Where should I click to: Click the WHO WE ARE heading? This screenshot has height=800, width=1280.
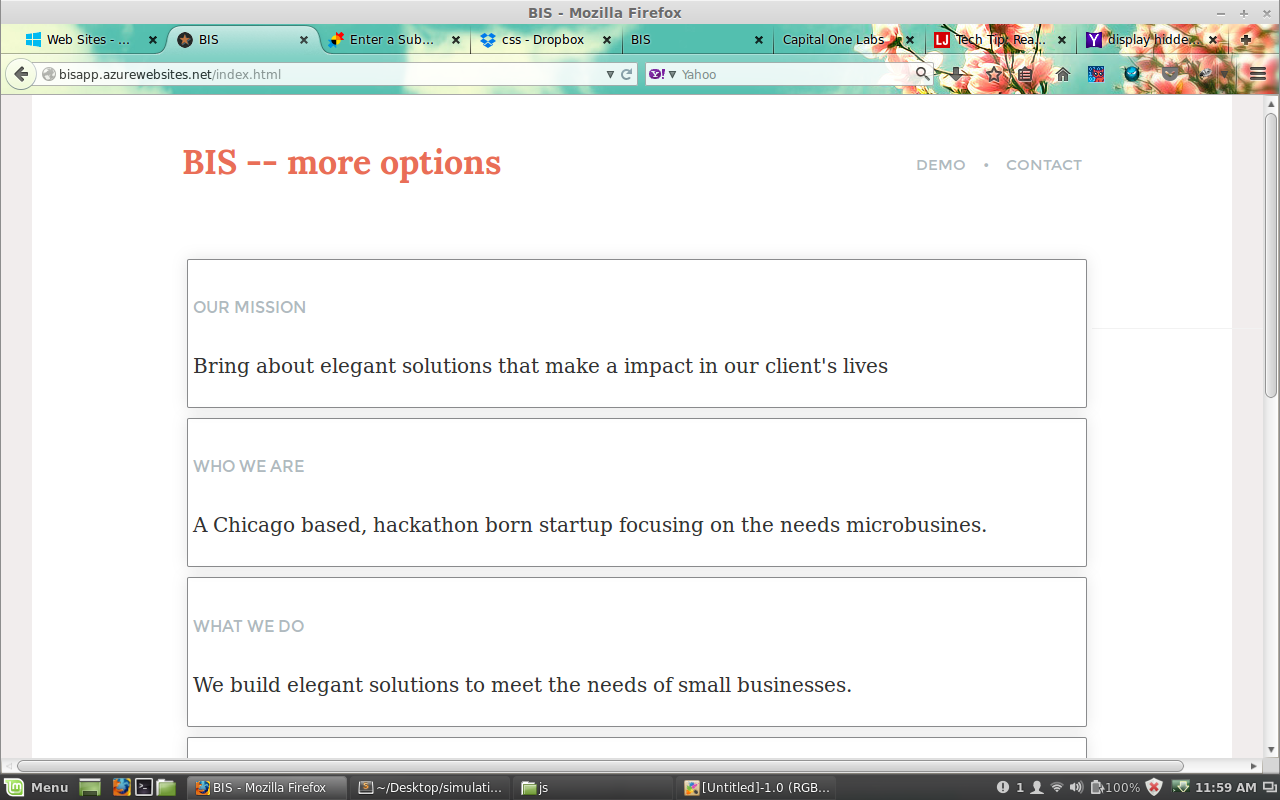point(249,466)
